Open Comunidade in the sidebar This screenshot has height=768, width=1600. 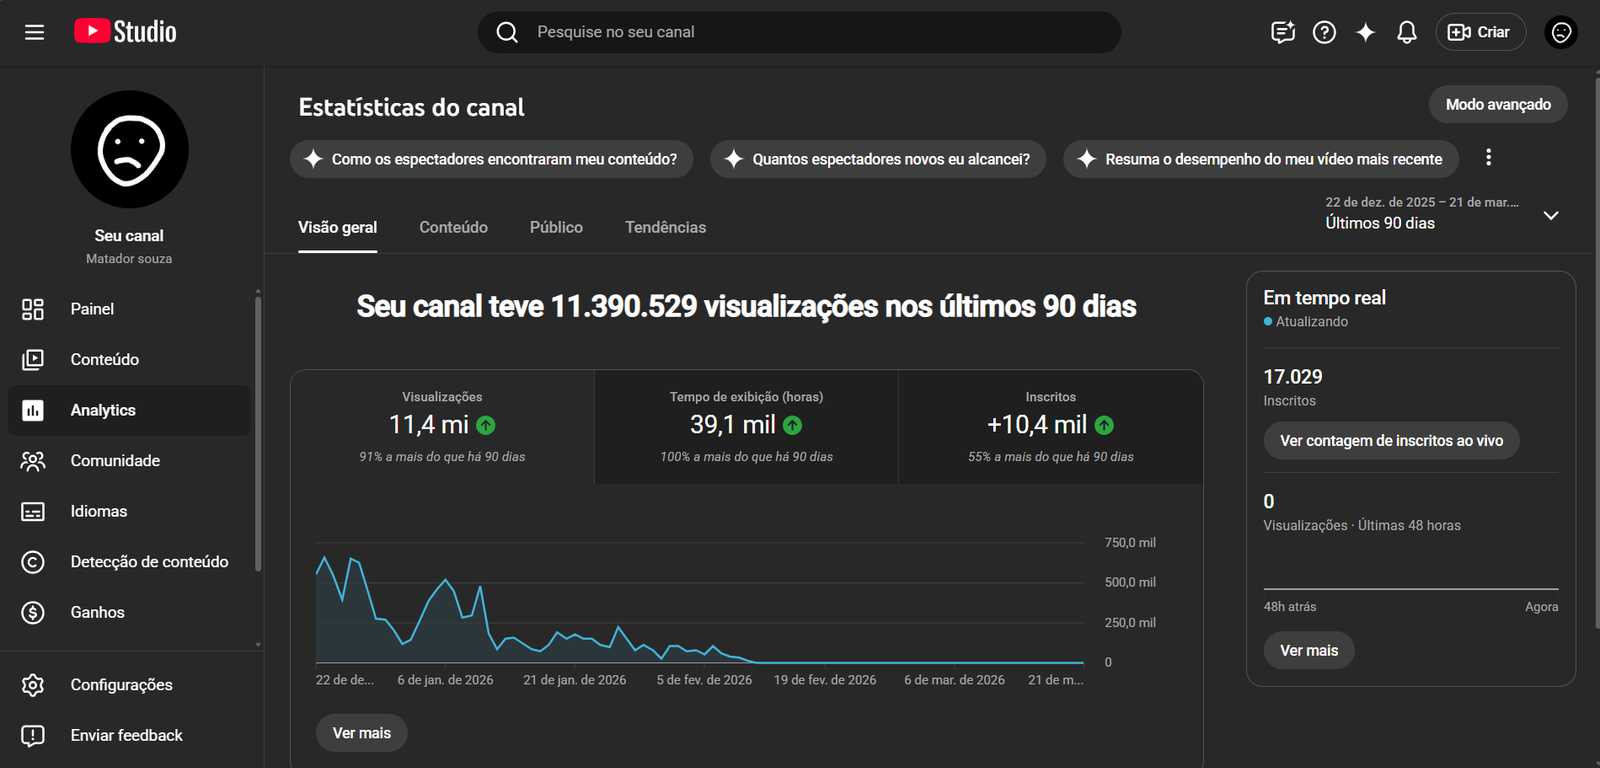[129, 461]
